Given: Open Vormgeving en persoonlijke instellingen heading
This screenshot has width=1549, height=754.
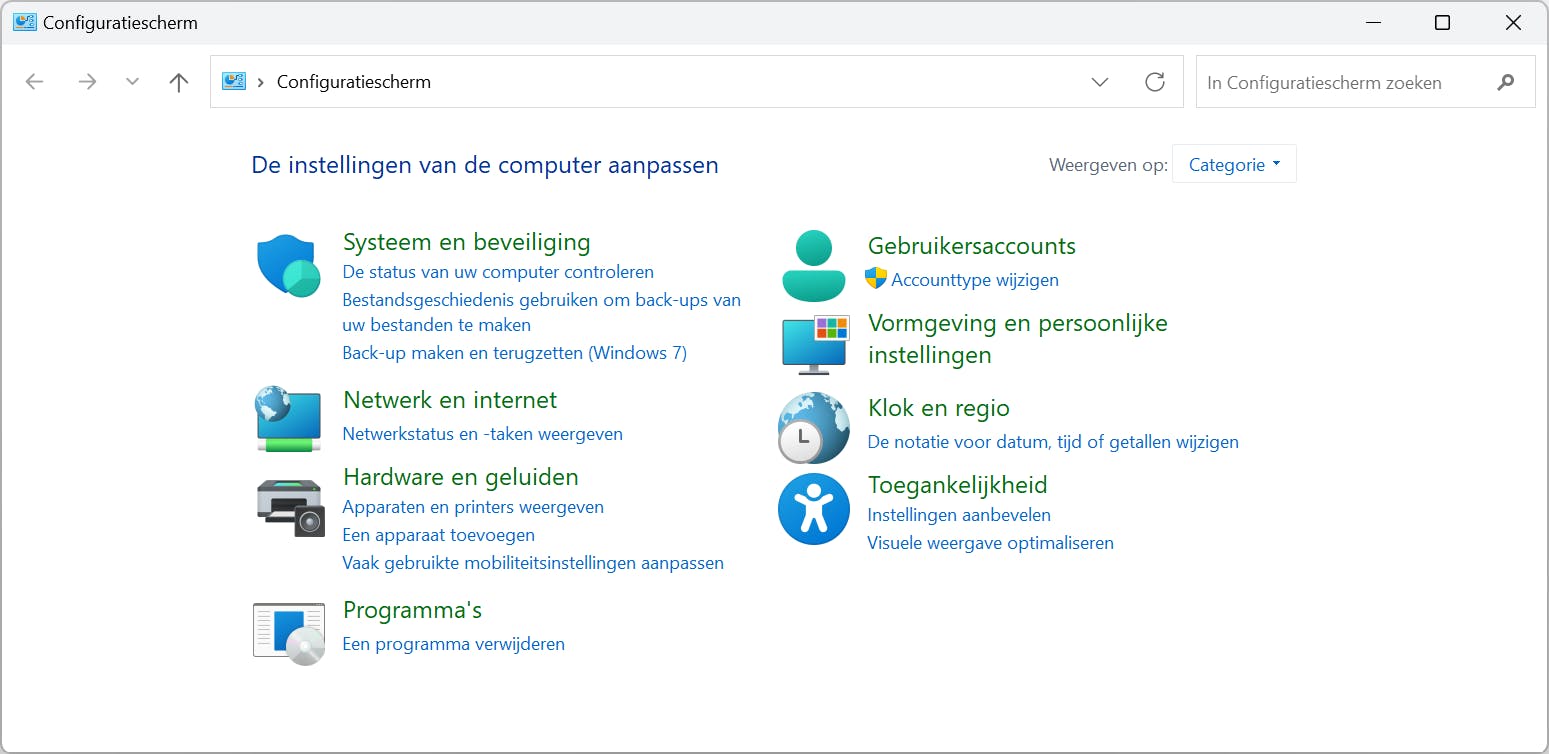Looking at the screenshot, I should (x=1018, y=339).
